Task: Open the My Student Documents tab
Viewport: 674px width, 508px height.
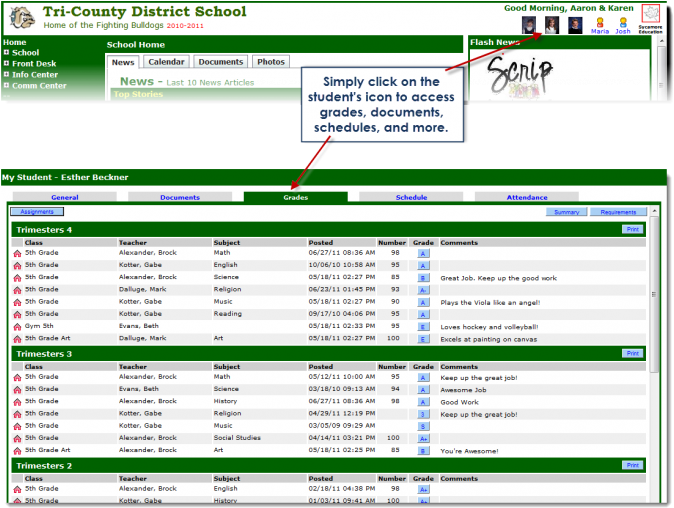Action: (x=180, y=197)
